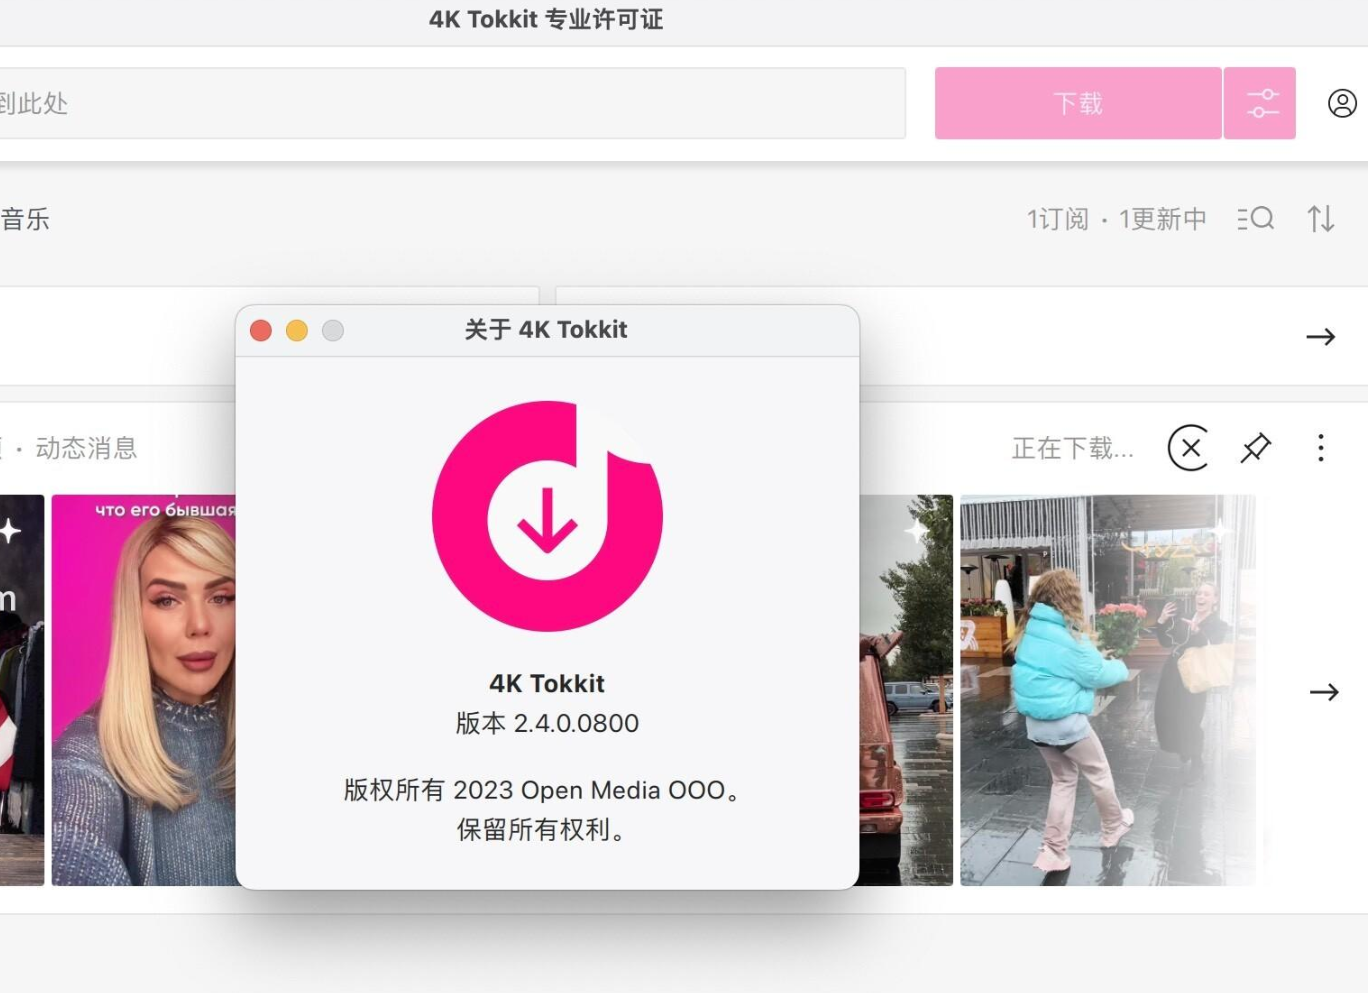The height and width of the screenshot is (993, 1368).
Task: Click the 正在下载... status label
Action: click(1073, 448)
